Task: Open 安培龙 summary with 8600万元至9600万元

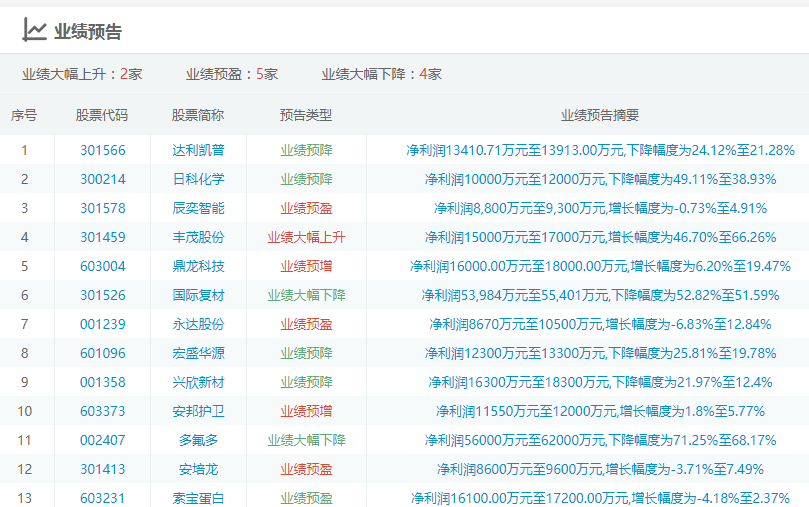Action: (600, 469)
